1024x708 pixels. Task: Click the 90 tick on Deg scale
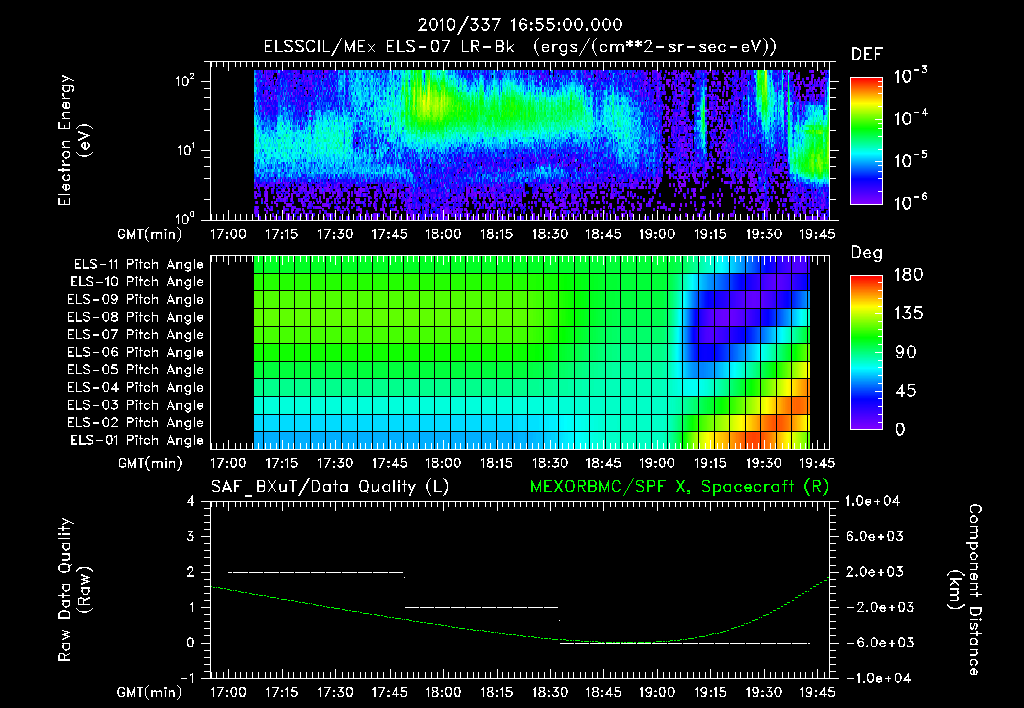click(906, 352)
